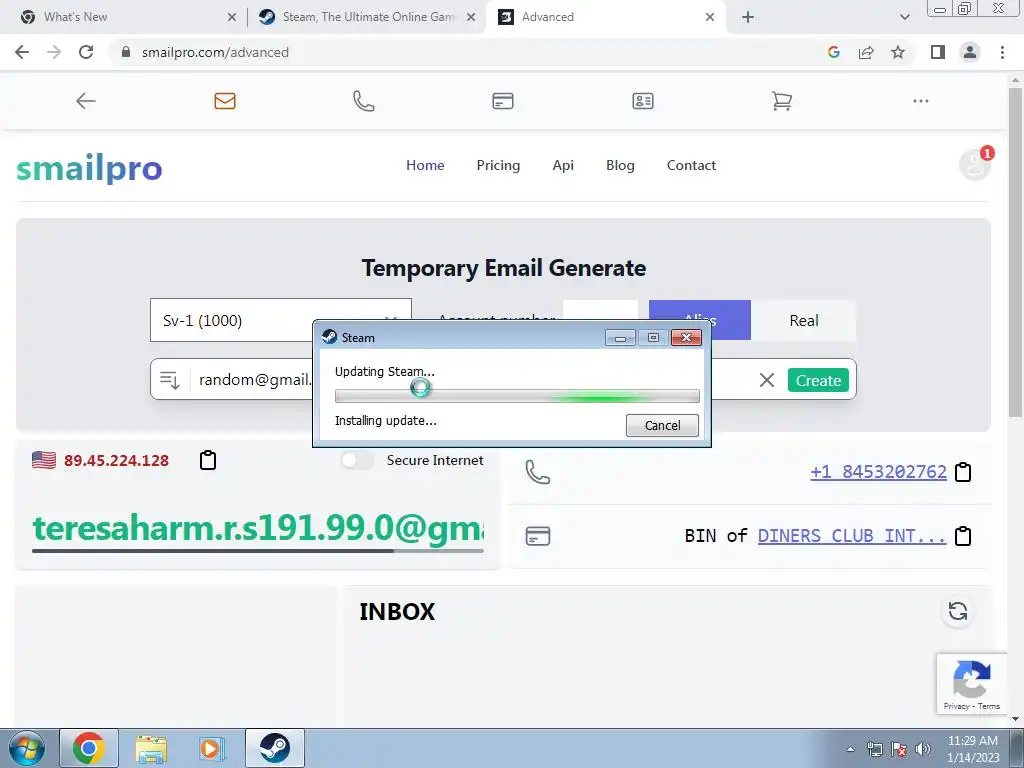Open File Explorer from taskbar
This screenshot has width=1024, height=768.
click(x=151, y=748)
